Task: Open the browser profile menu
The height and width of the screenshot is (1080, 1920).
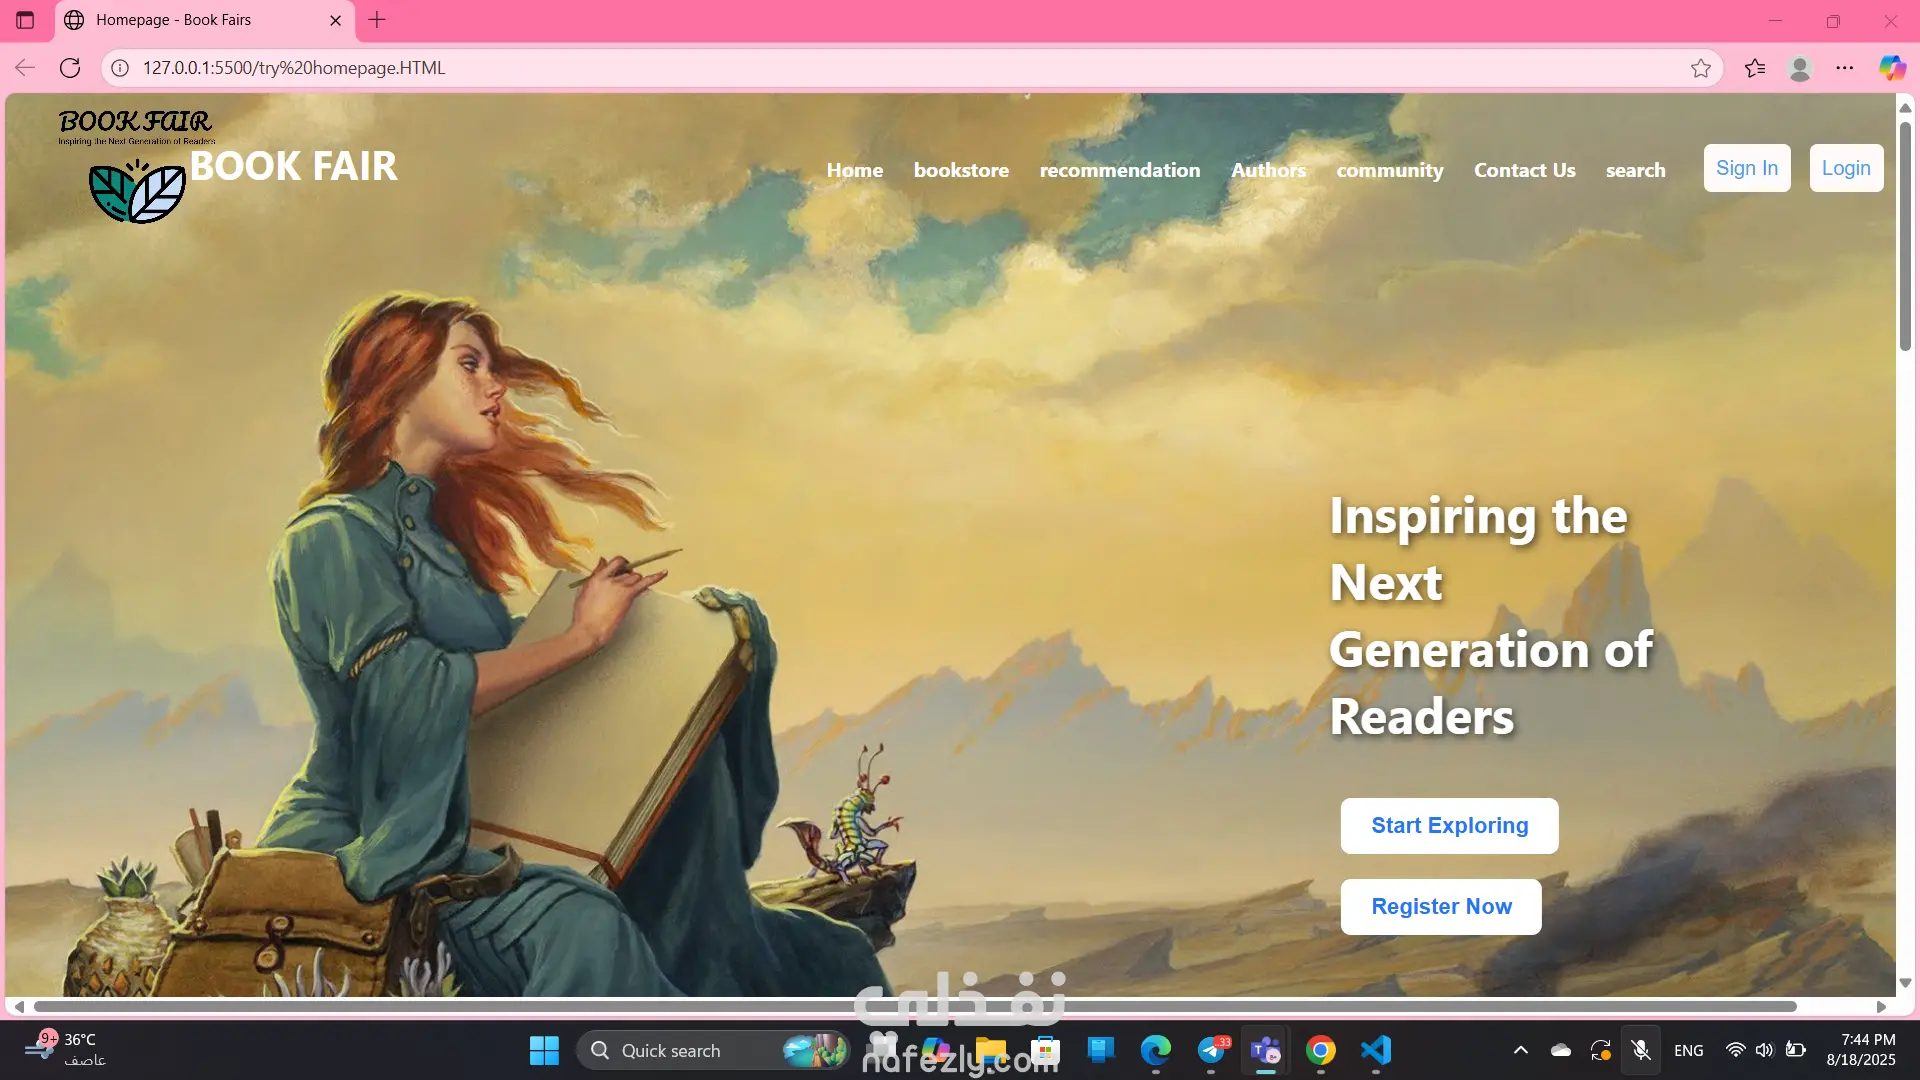Action: [1800, 68]
